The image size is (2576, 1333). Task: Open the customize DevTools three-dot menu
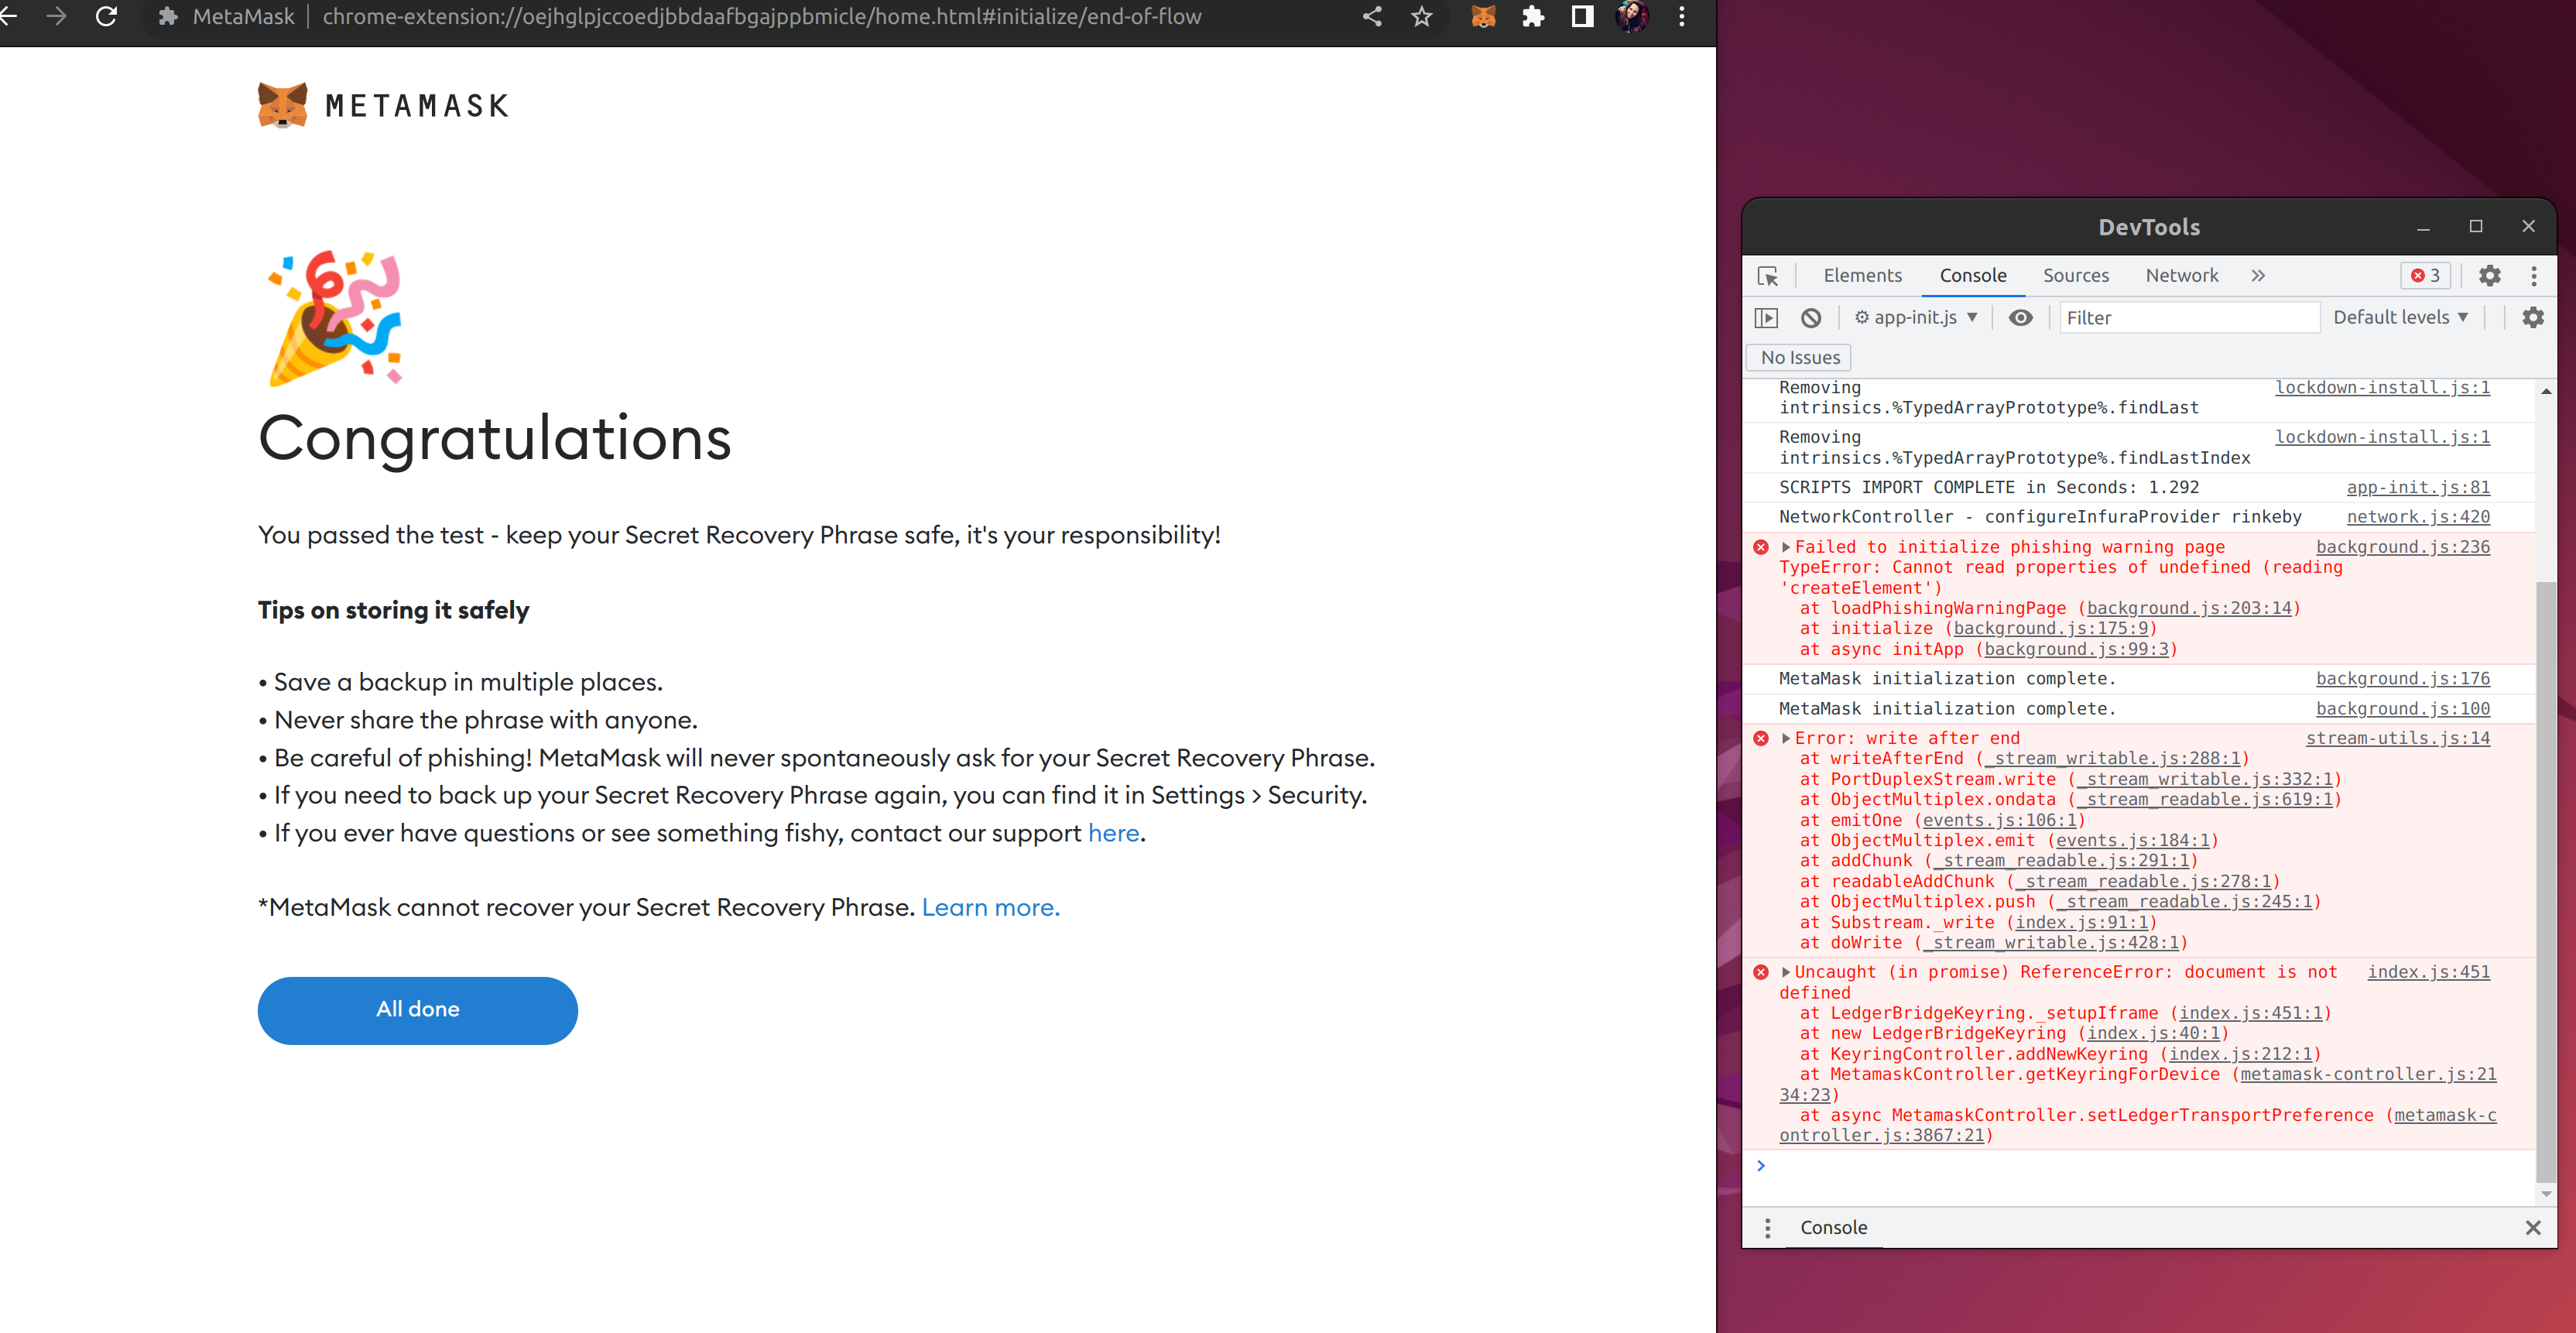(2534, 276)
